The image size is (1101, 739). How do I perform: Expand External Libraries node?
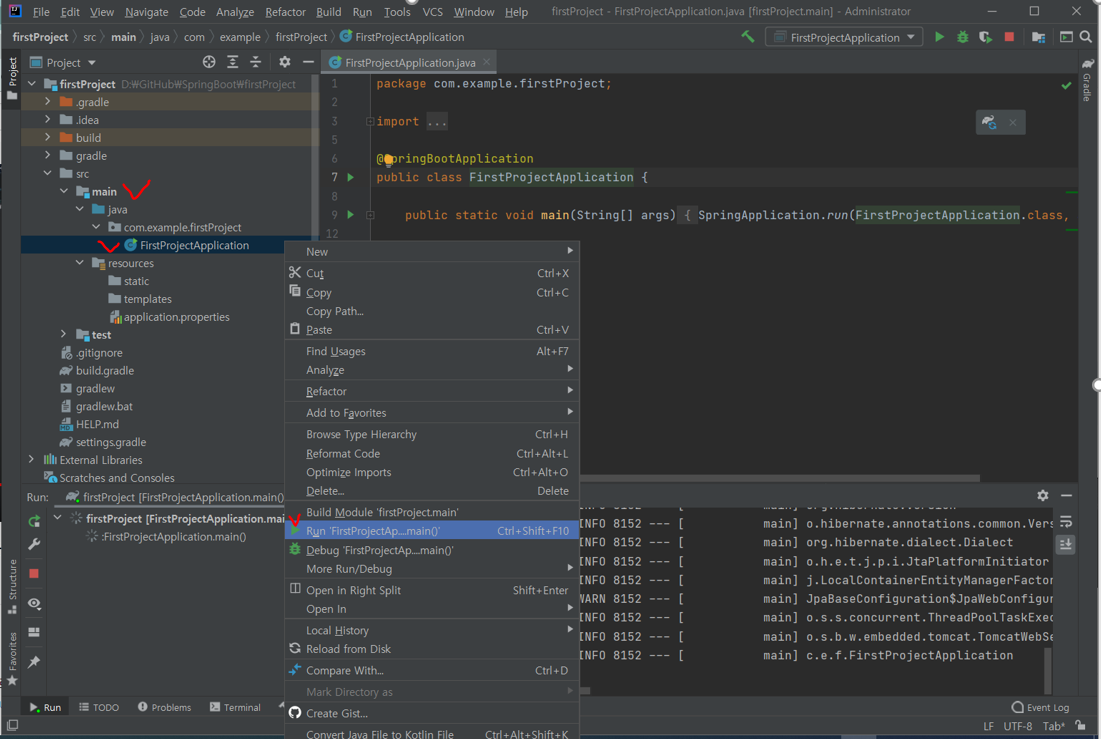pyautogui.click(x=32, y=459)
